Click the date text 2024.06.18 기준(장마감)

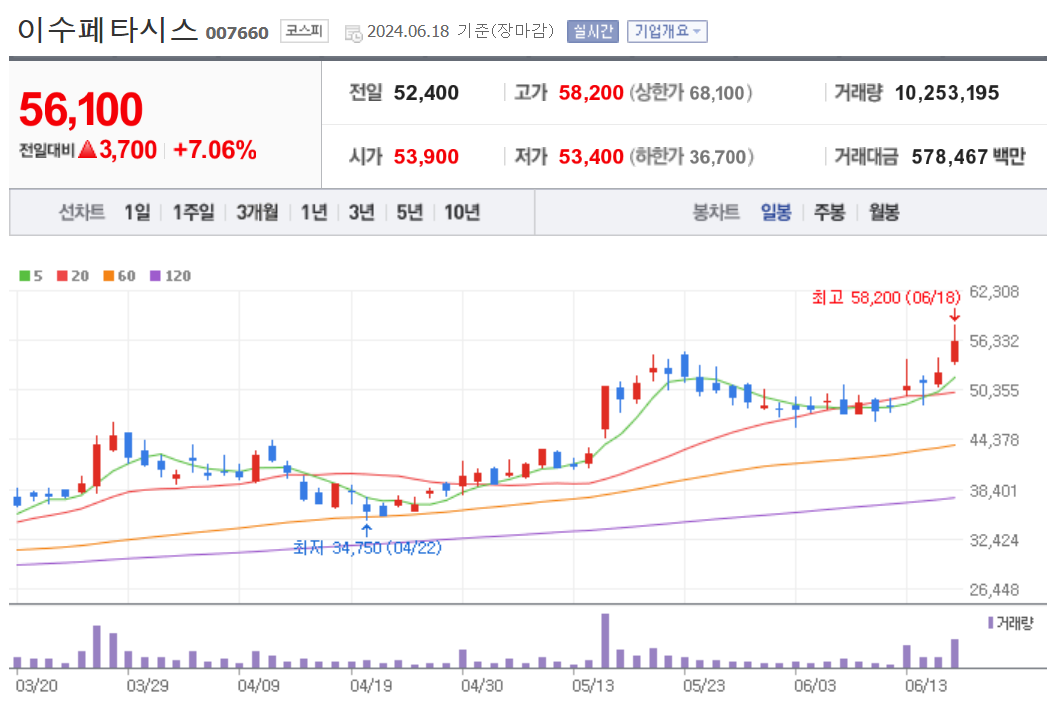(461, 31)
